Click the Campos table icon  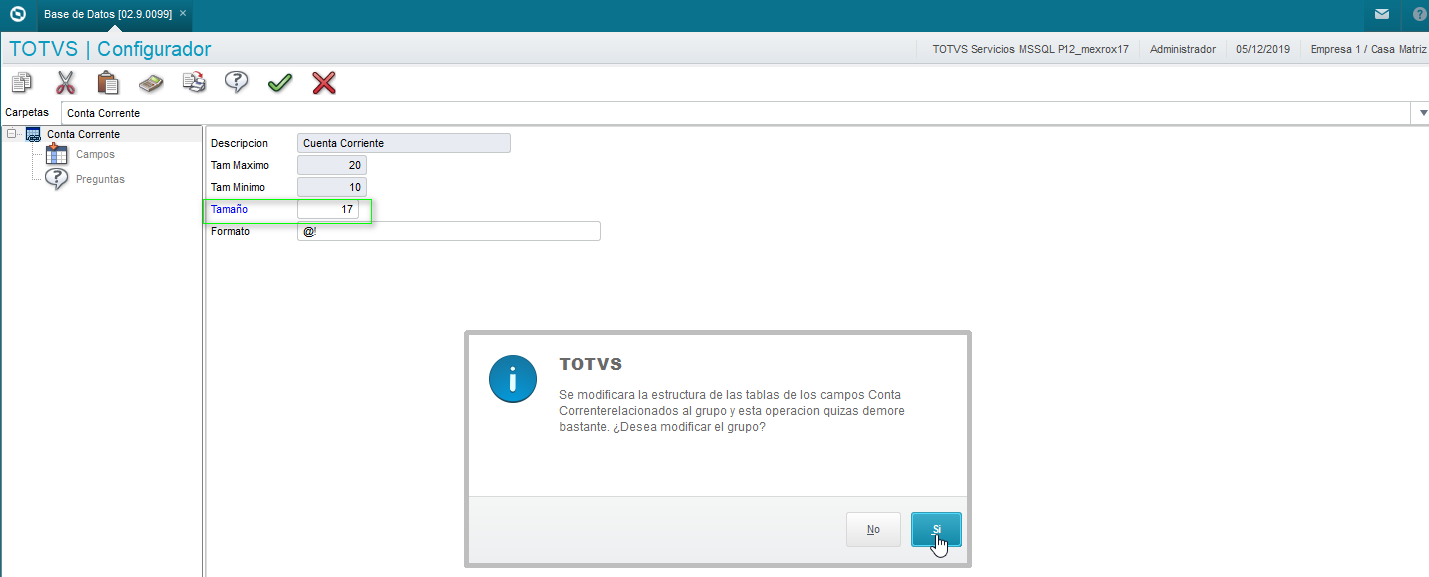[x=57, y=154]
